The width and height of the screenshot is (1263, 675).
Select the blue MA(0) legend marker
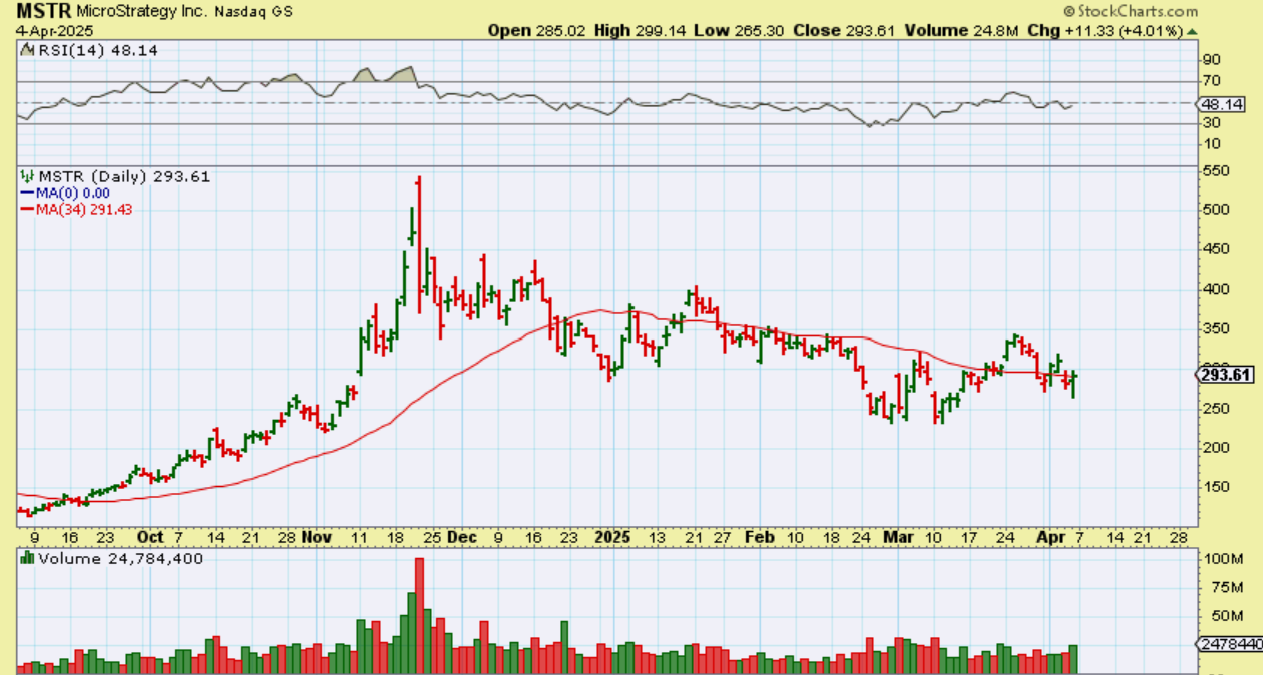(28, 193)
